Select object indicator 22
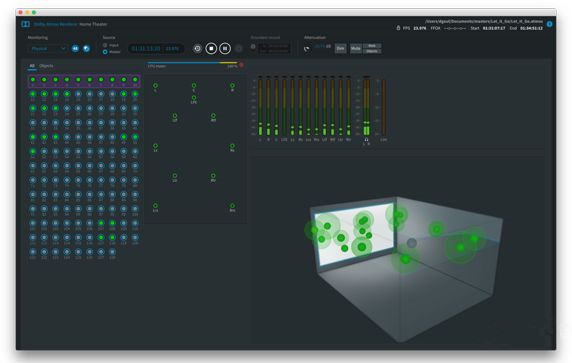The height and width of the screenshot is (363, 572). 44,108
